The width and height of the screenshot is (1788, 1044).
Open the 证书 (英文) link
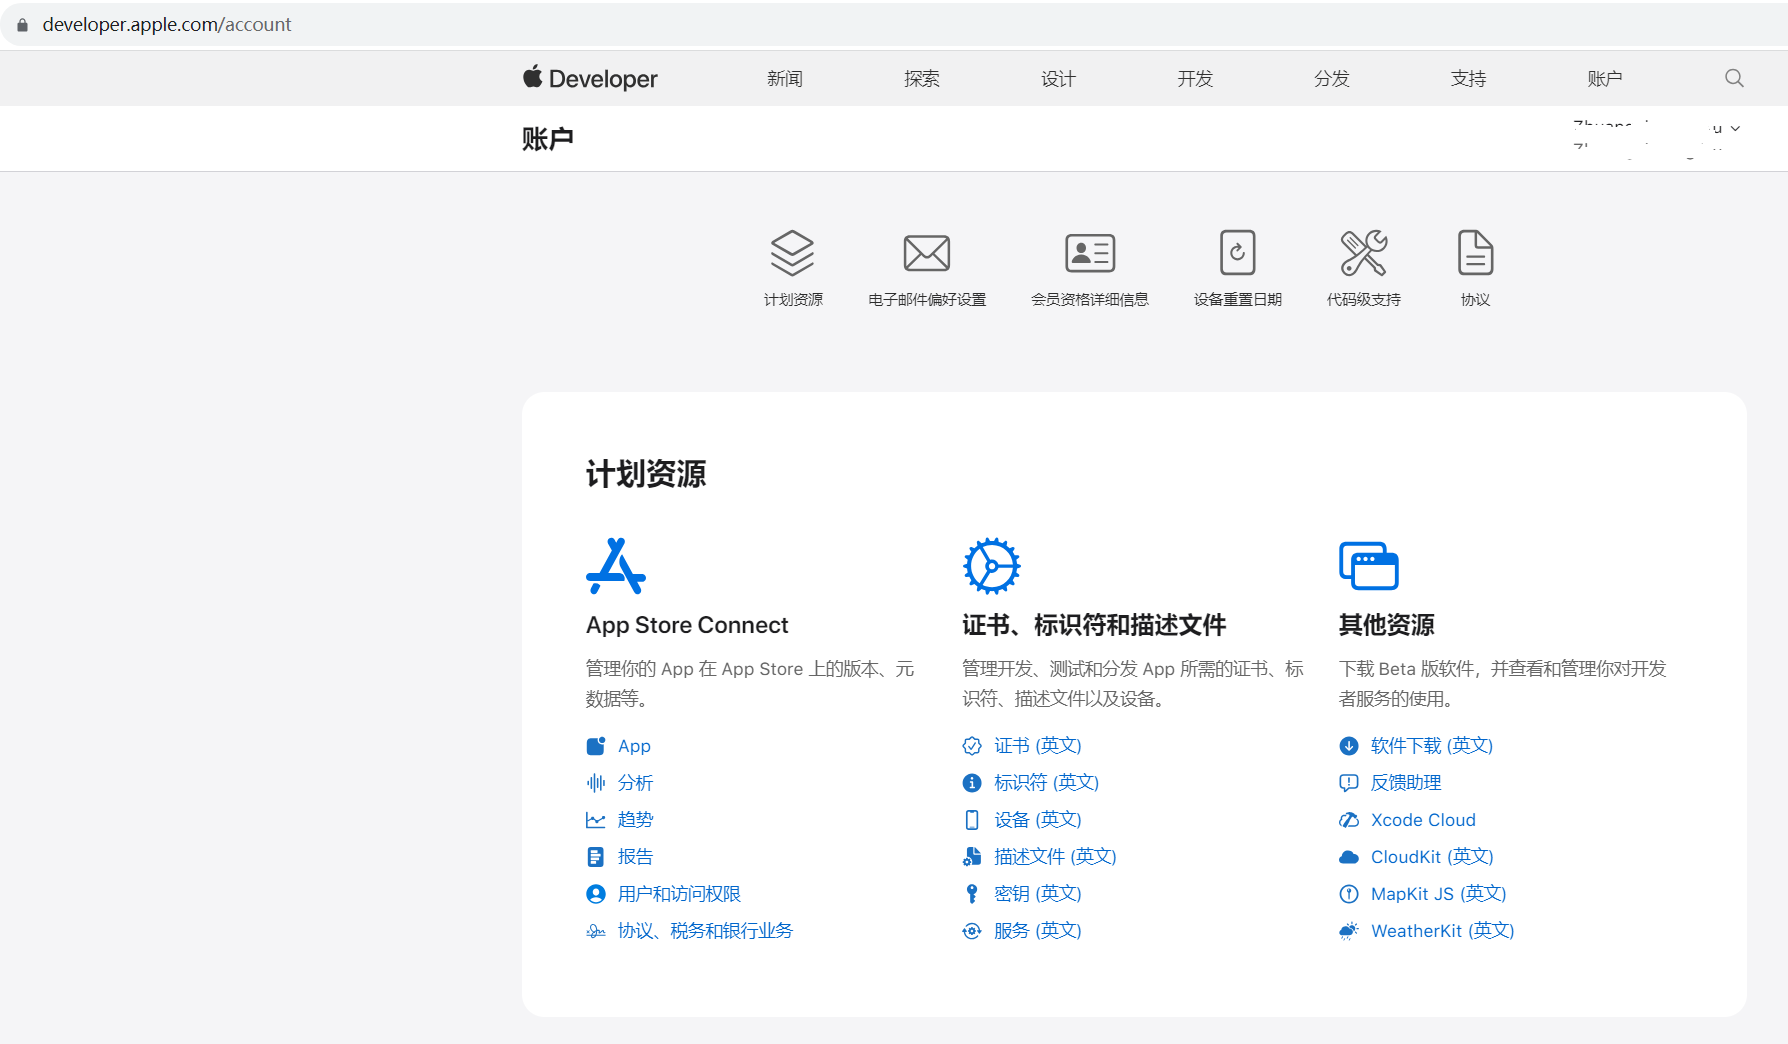(x=1038, y=746)
